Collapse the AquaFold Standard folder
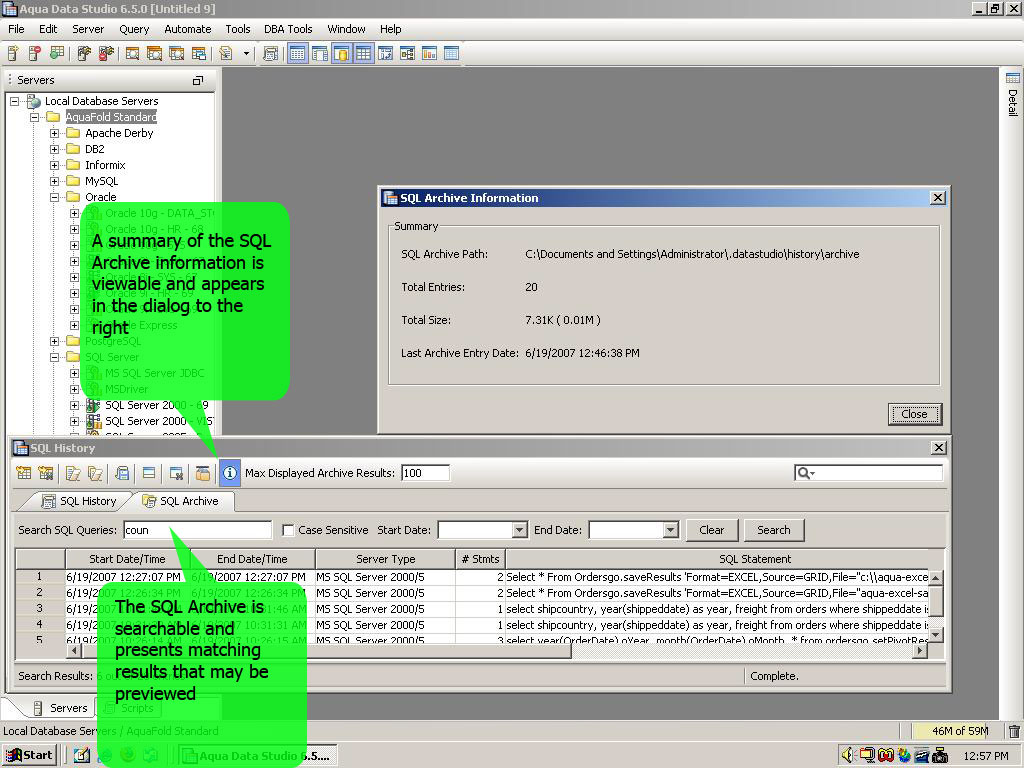The width and height of the screenshot is (1024, 768). click(35, 118)
